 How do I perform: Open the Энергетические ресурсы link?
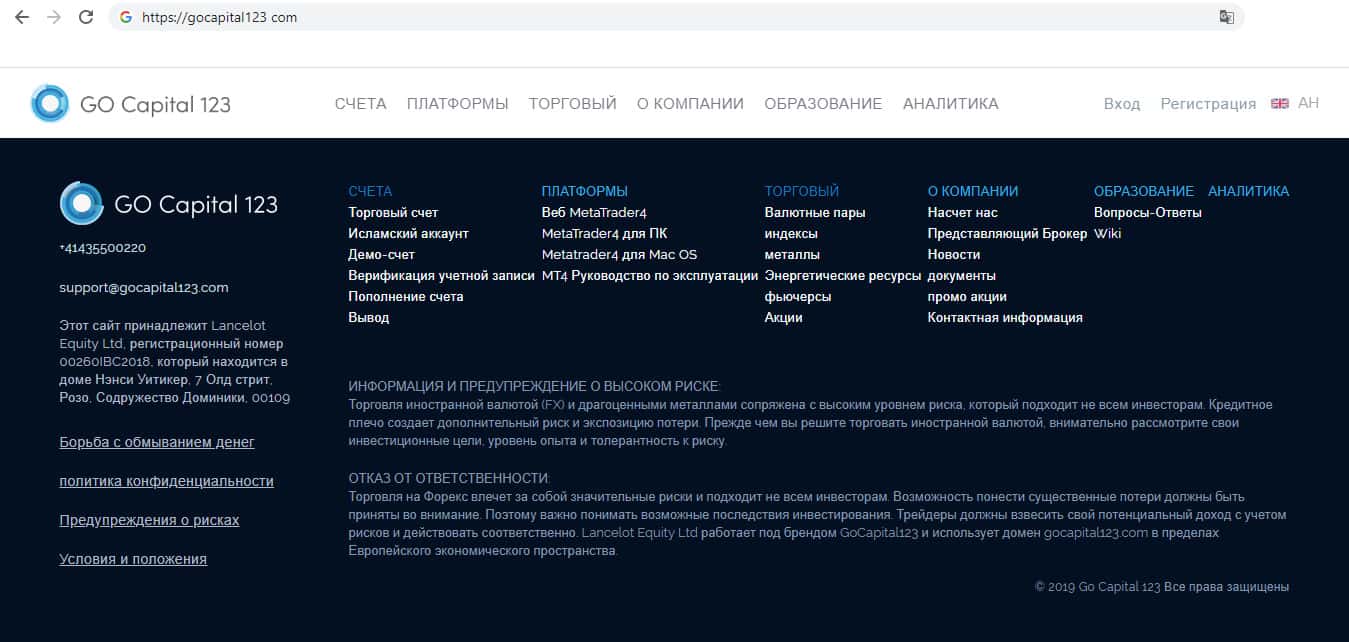pyautogui.click(x=842, y=275)
